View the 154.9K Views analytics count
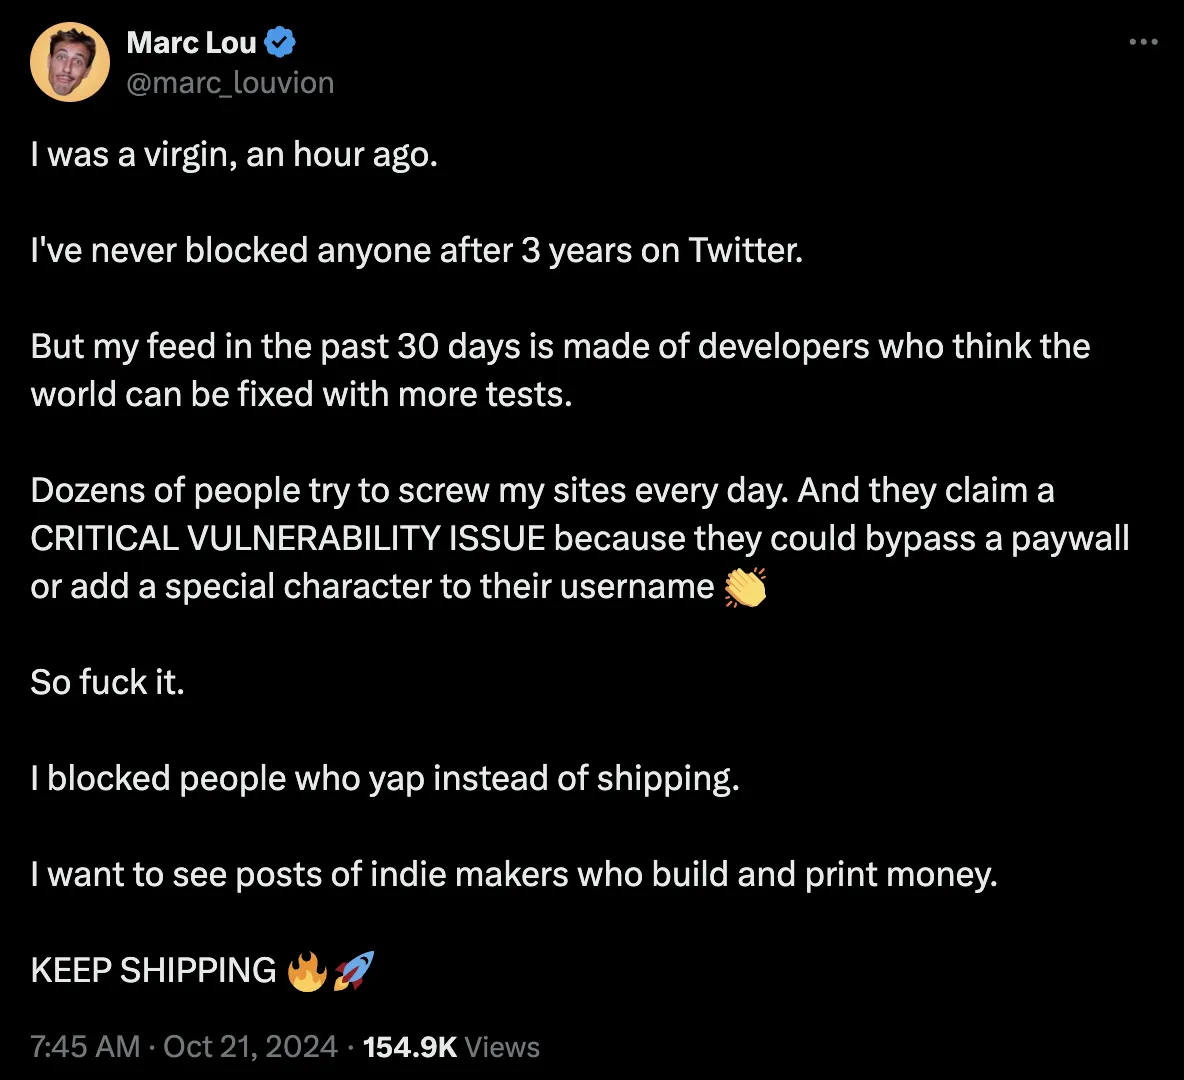 point(451,1047)
